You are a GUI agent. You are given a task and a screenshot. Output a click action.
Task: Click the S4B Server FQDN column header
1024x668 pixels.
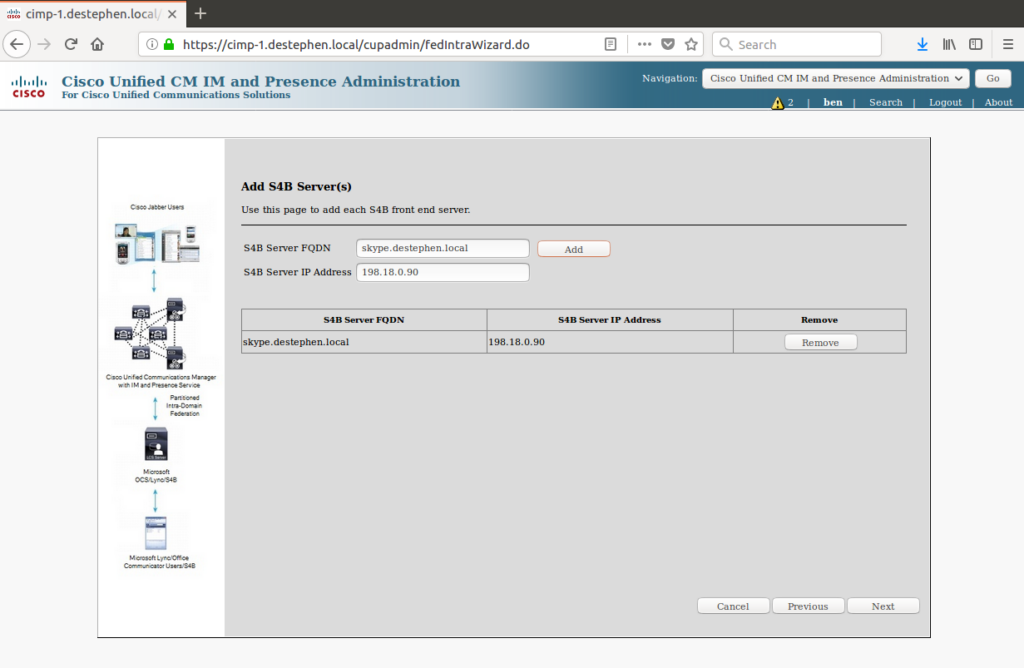click(x=364, y=320)
